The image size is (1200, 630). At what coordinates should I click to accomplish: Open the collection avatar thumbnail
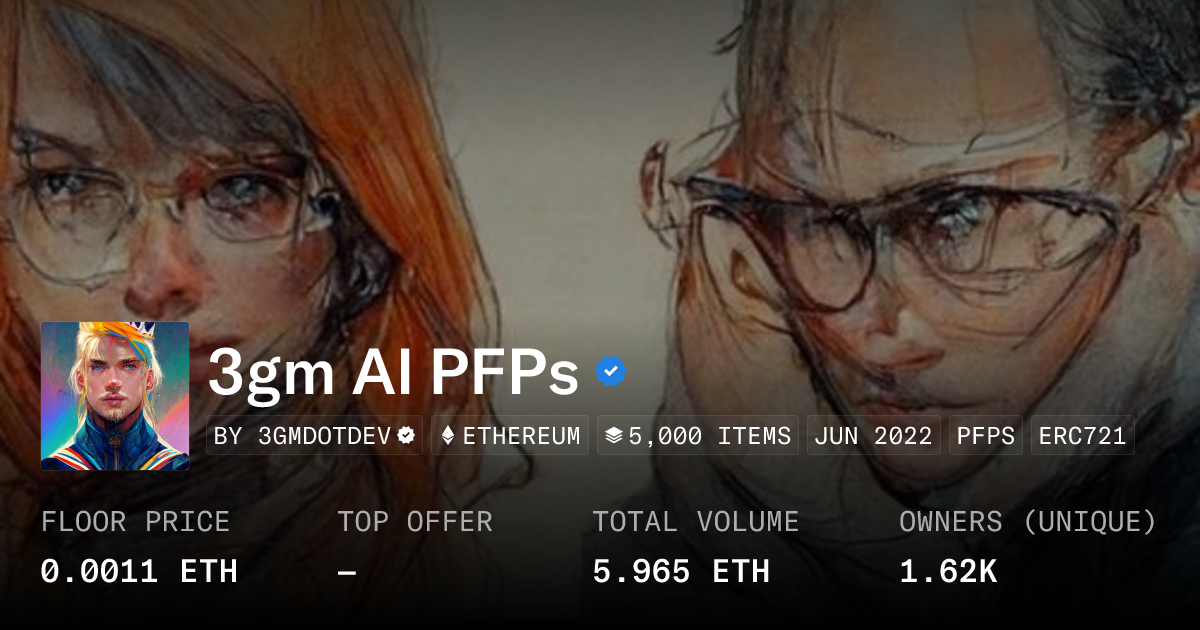115,396
